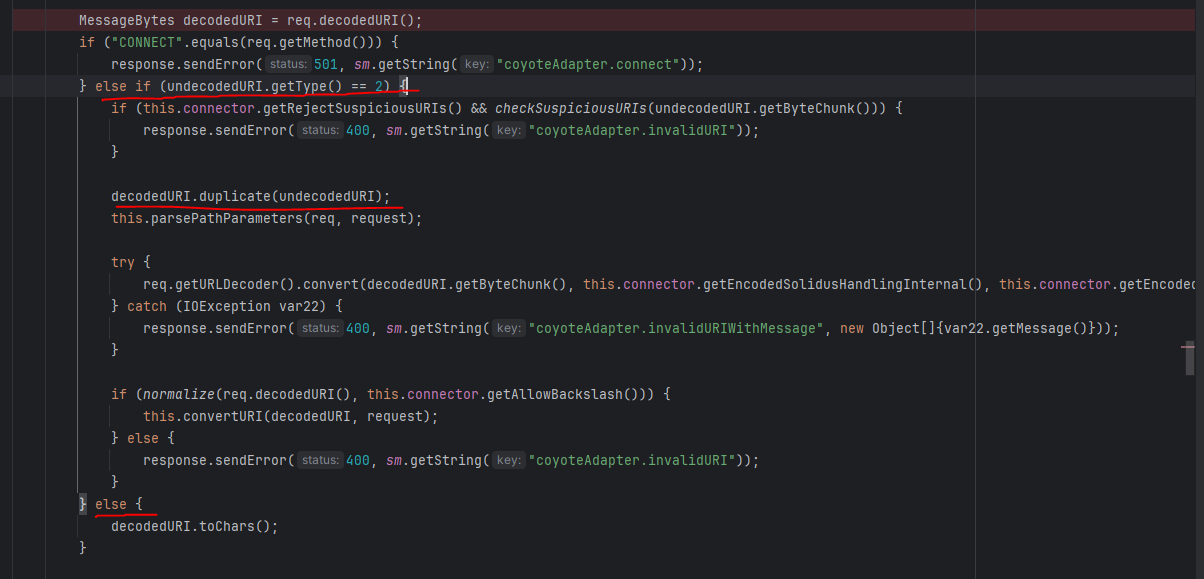Click the MessageBytes type name
Viewport: 1204px width, 579px height.
click(127, 20)
